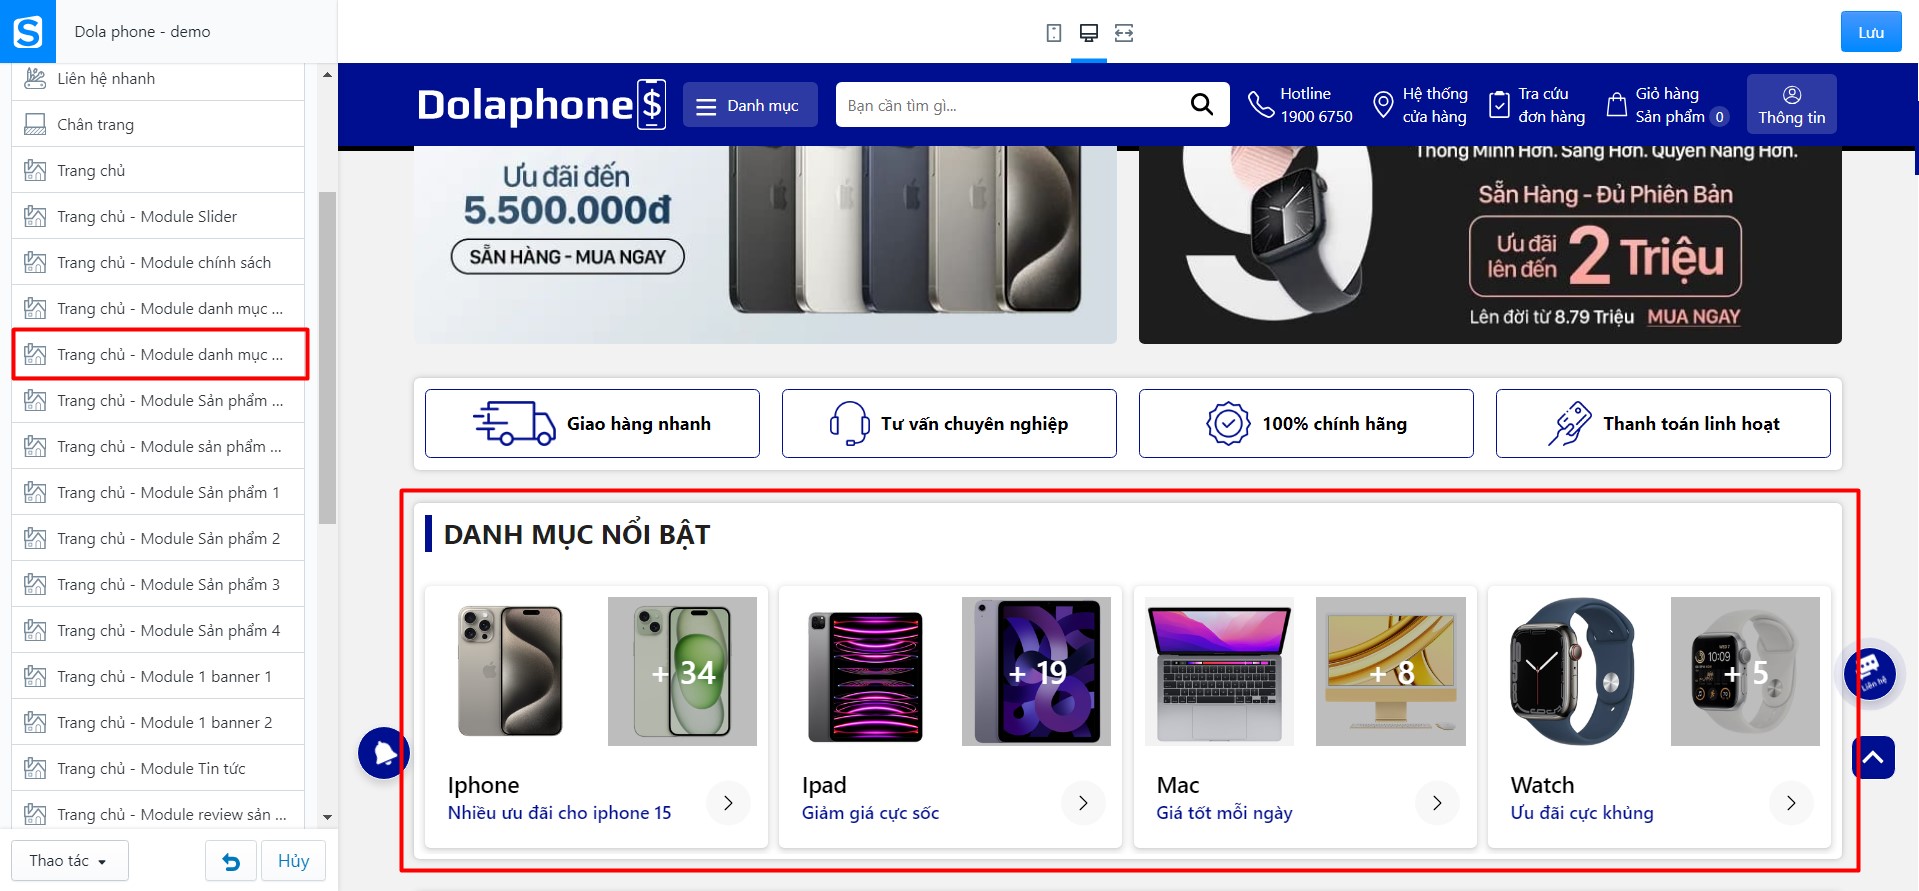
Task: Click the Hệ thống cửa hàng link
Action: pos(1421,105)
